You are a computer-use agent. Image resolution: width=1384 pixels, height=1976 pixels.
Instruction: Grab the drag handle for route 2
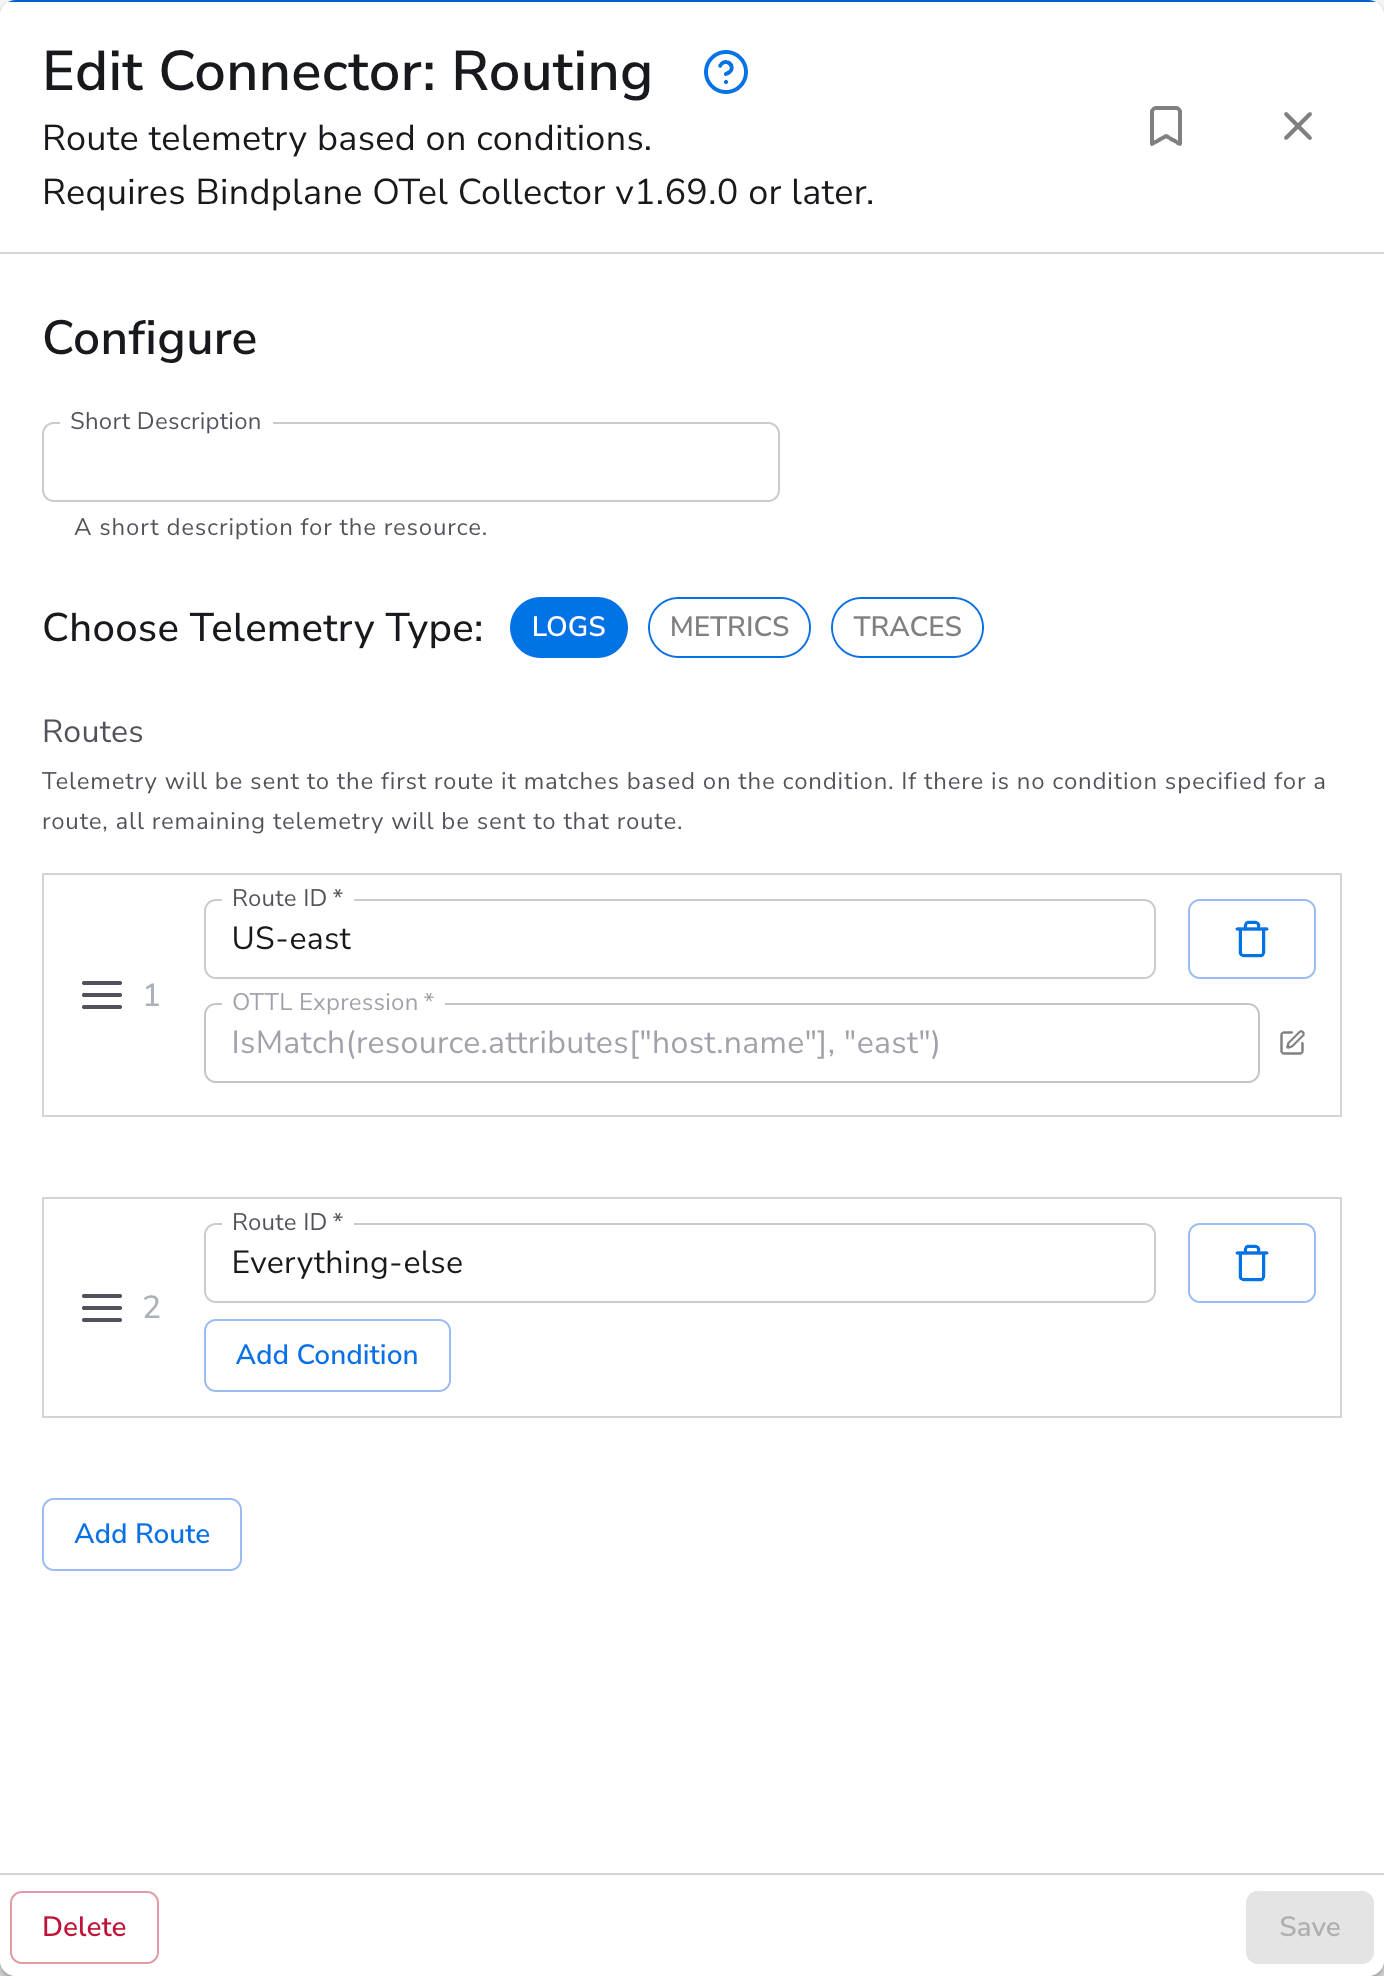[x=101, y=1308]
